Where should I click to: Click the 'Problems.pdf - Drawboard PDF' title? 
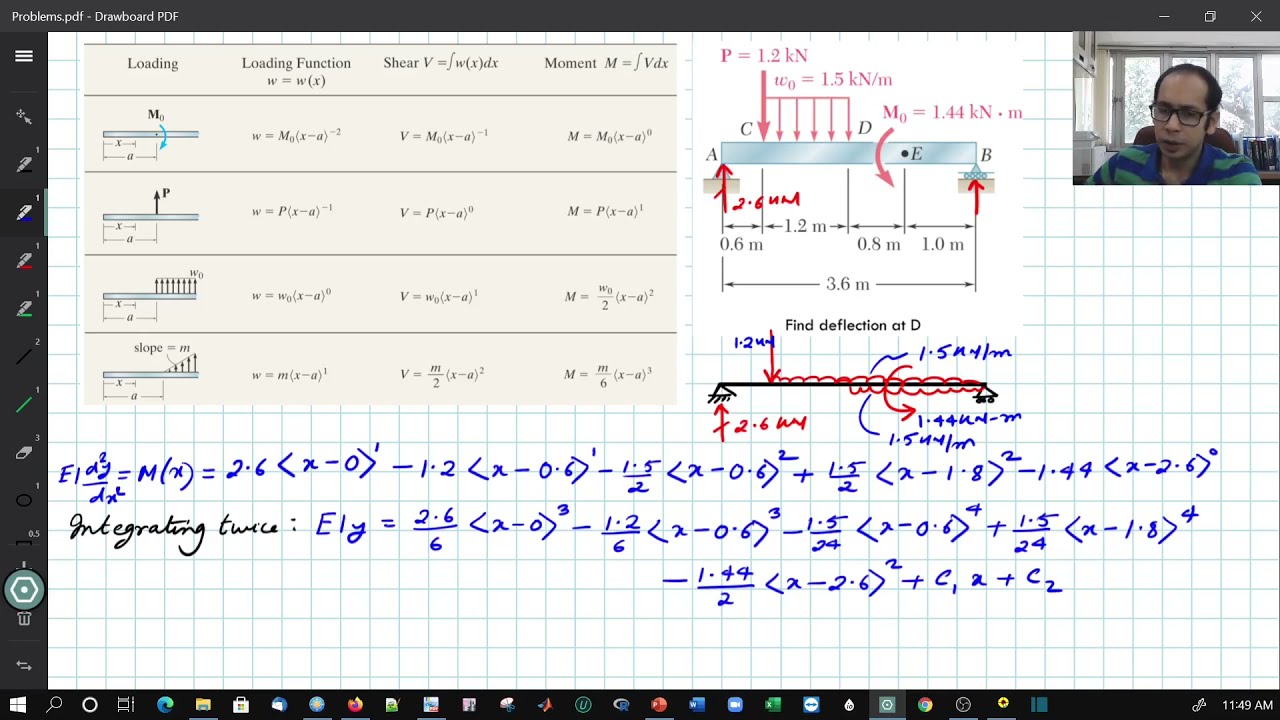(x=95, y=17)
